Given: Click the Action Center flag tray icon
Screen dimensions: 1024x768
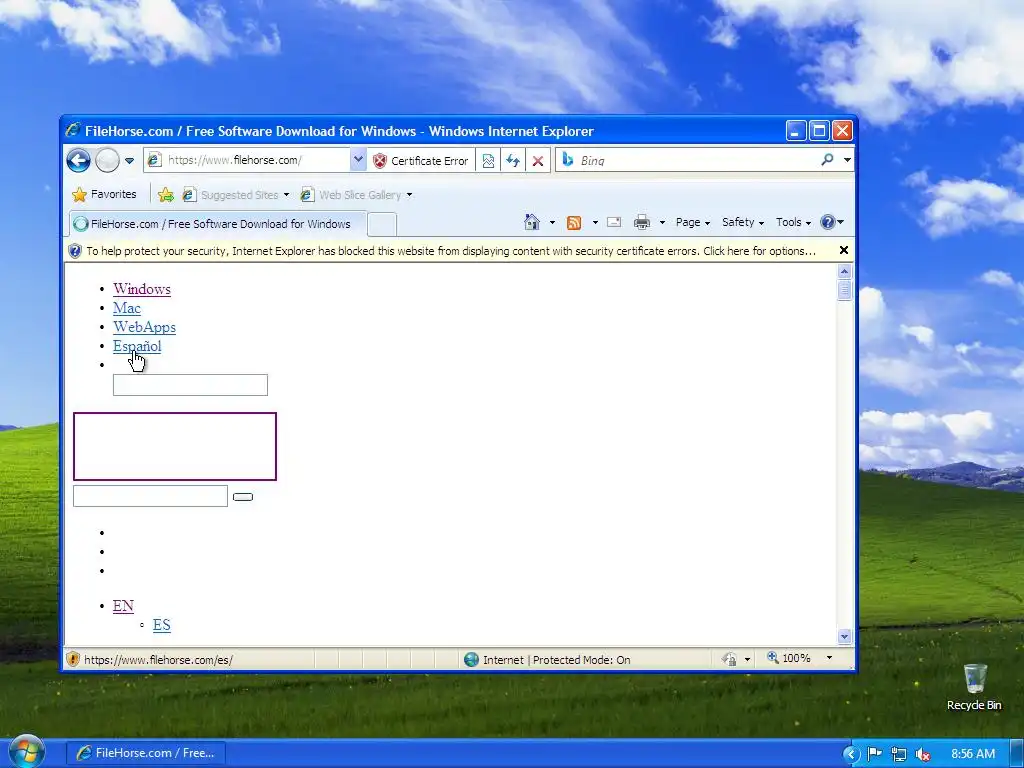Looking at the screenshot, I should pyautogui.click(x=874, y=754).
